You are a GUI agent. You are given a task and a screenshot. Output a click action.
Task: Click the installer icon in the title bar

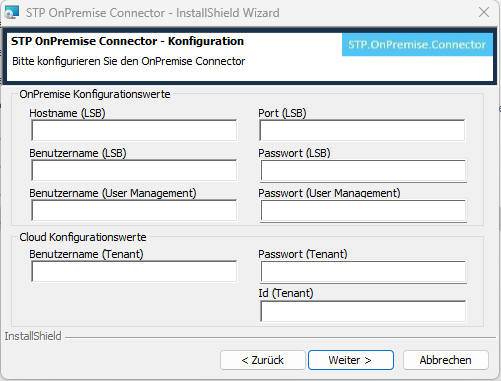(12, 12)
